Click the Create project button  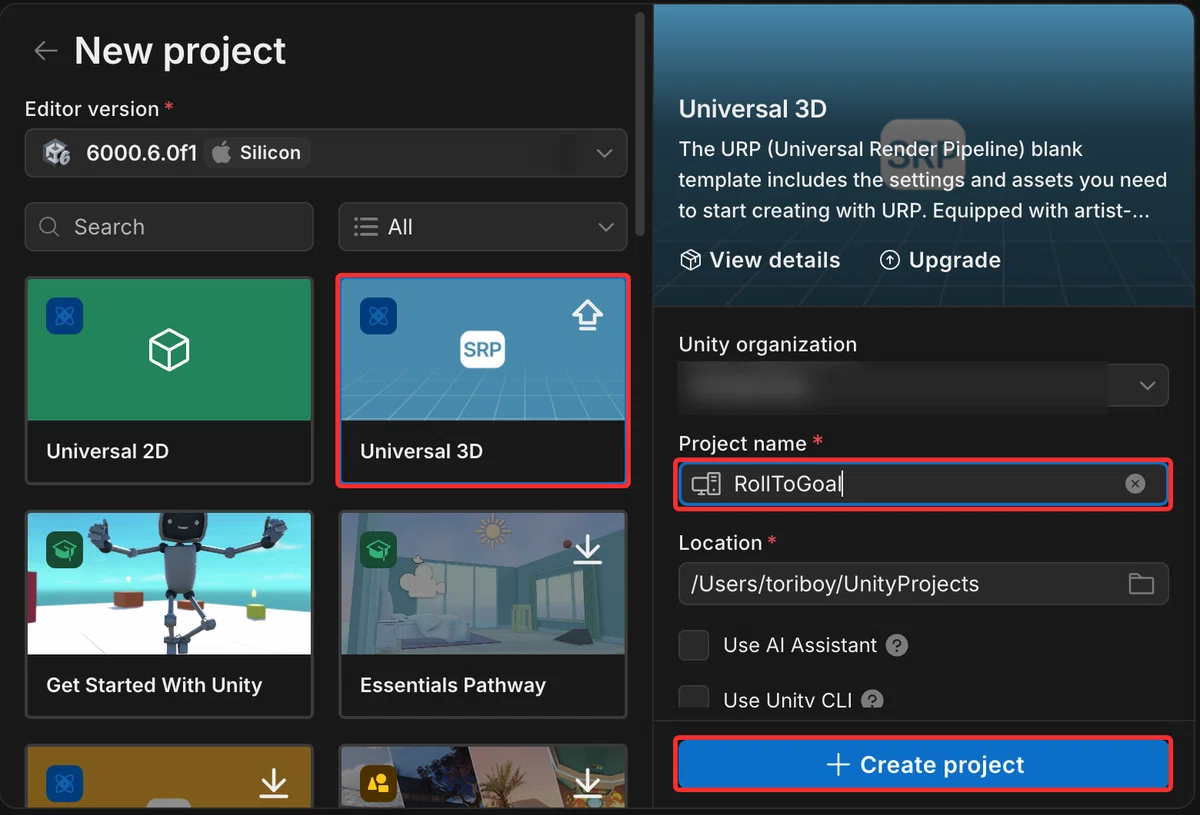(x=924, y=765)
